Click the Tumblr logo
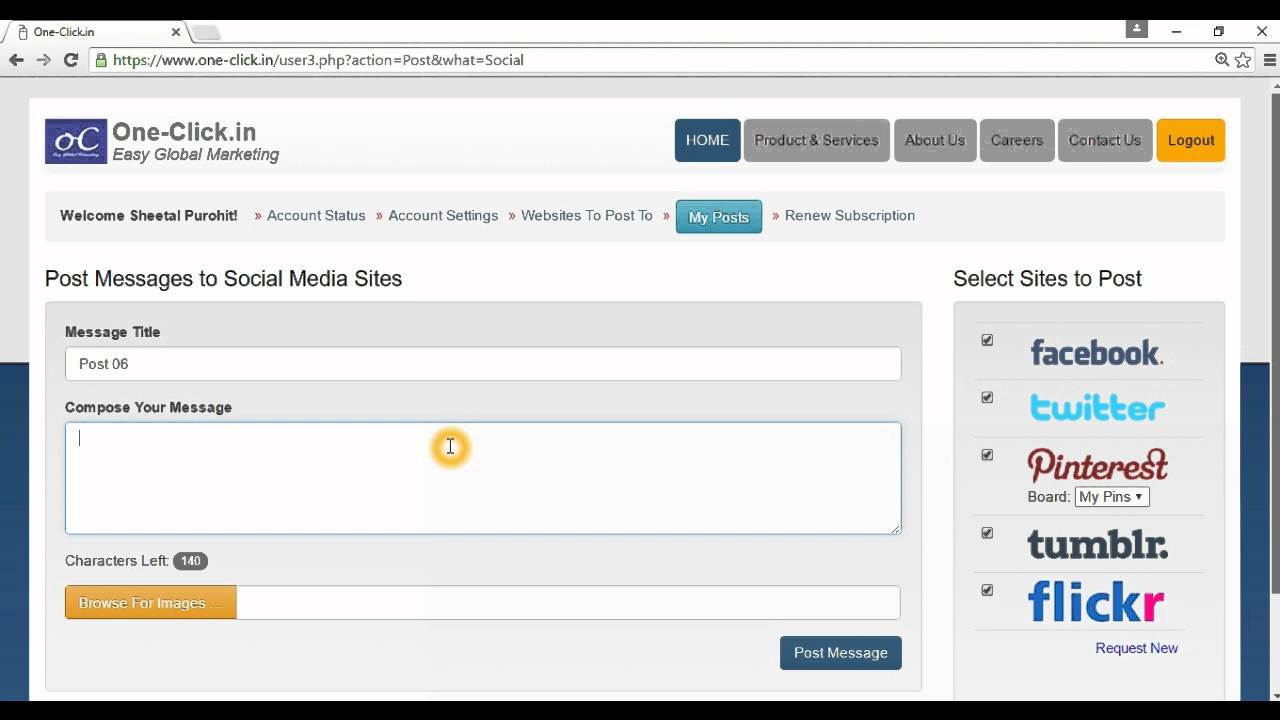 point(1097,544)
